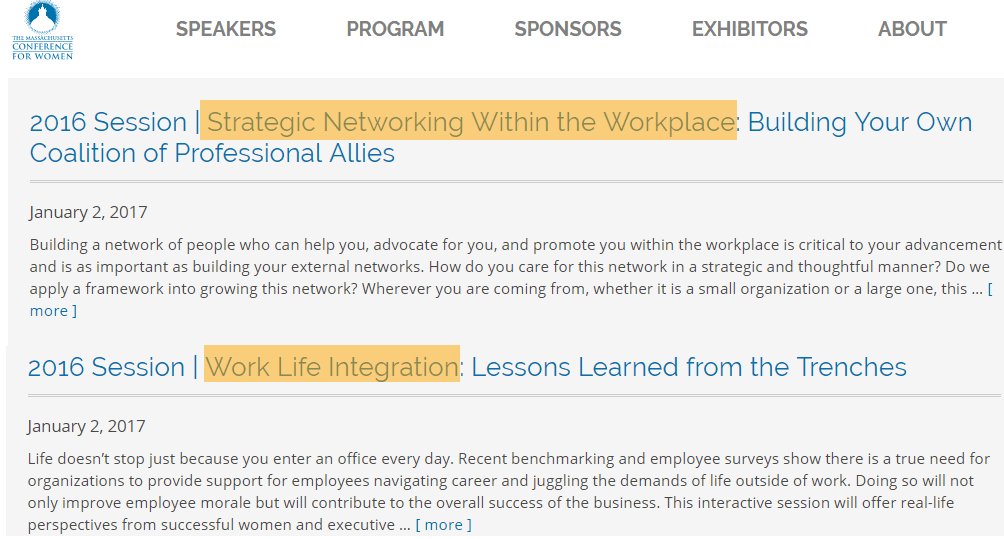1004x539 pixels.
Task: Click the January 2, 2017 date under Work Life Integration
Action: [86, 426]
